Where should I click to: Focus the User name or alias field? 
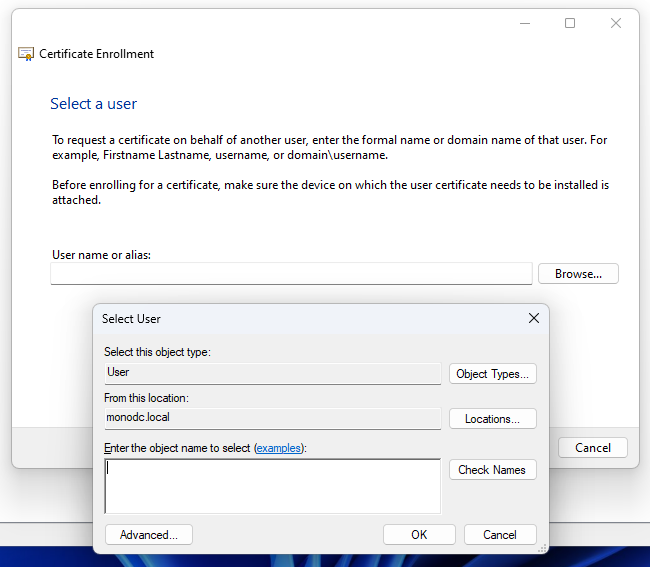291,274
